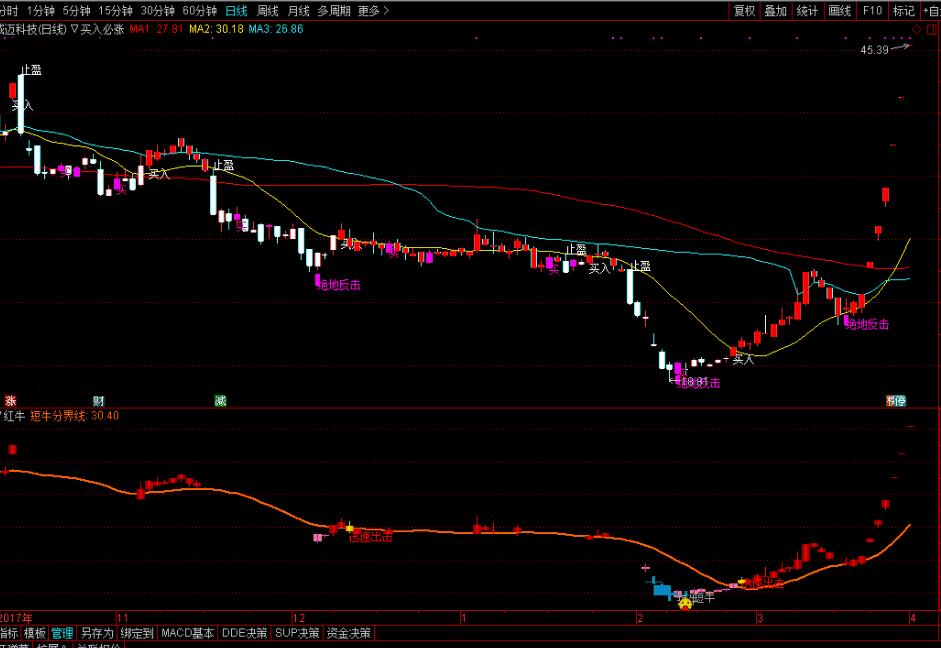The height and width of the screenshot is (648, 941).
Task: Click the MA2: 30.18 value
Action: tap(216, 28)
